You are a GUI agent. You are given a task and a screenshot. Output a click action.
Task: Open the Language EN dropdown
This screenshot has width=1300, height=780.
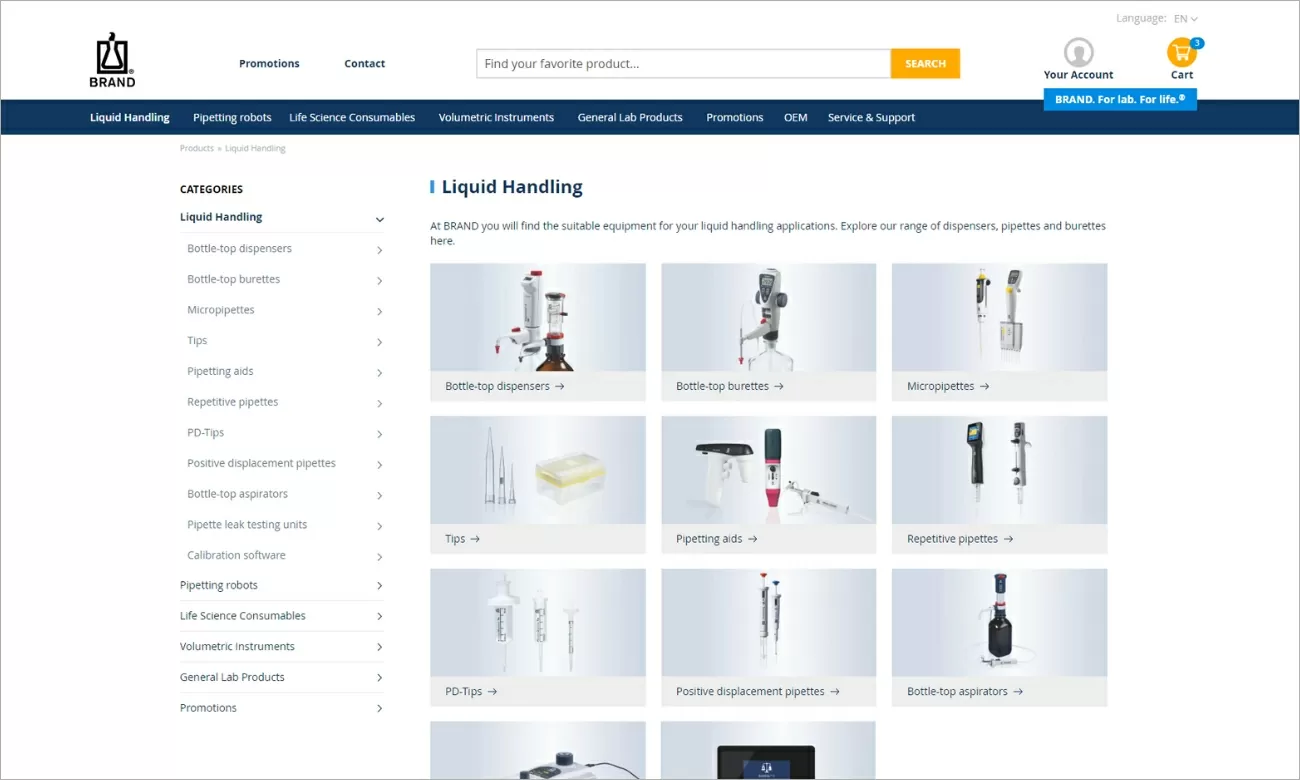tap(1185, 19)
